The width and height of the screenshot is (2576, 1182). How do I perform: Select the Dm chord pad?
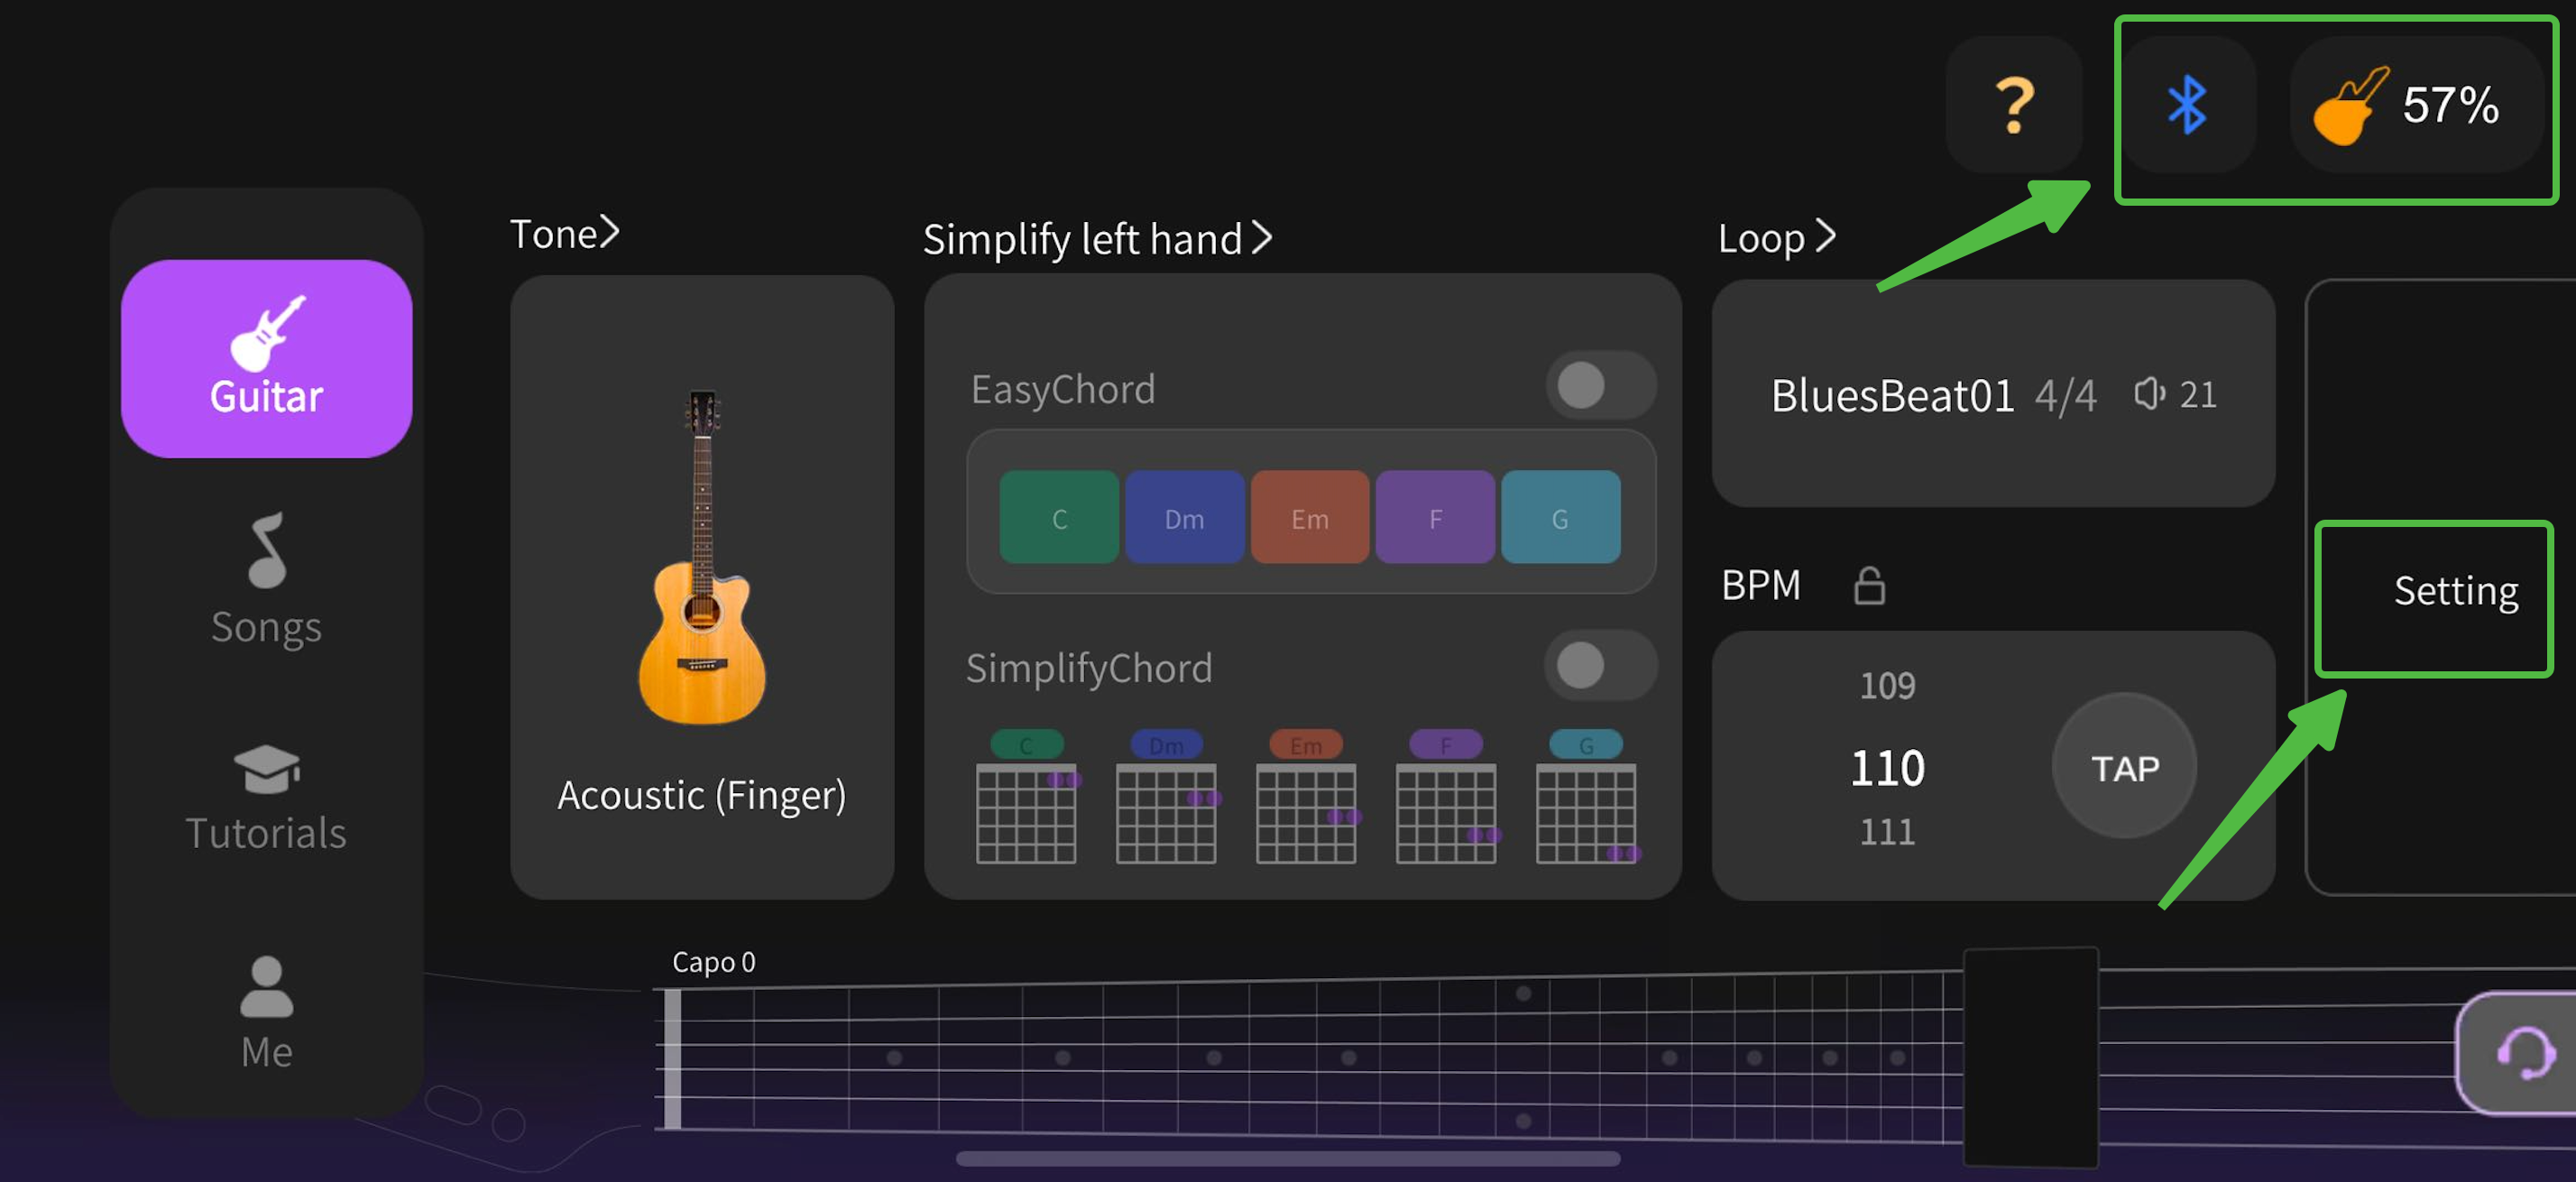(1184, 517)
